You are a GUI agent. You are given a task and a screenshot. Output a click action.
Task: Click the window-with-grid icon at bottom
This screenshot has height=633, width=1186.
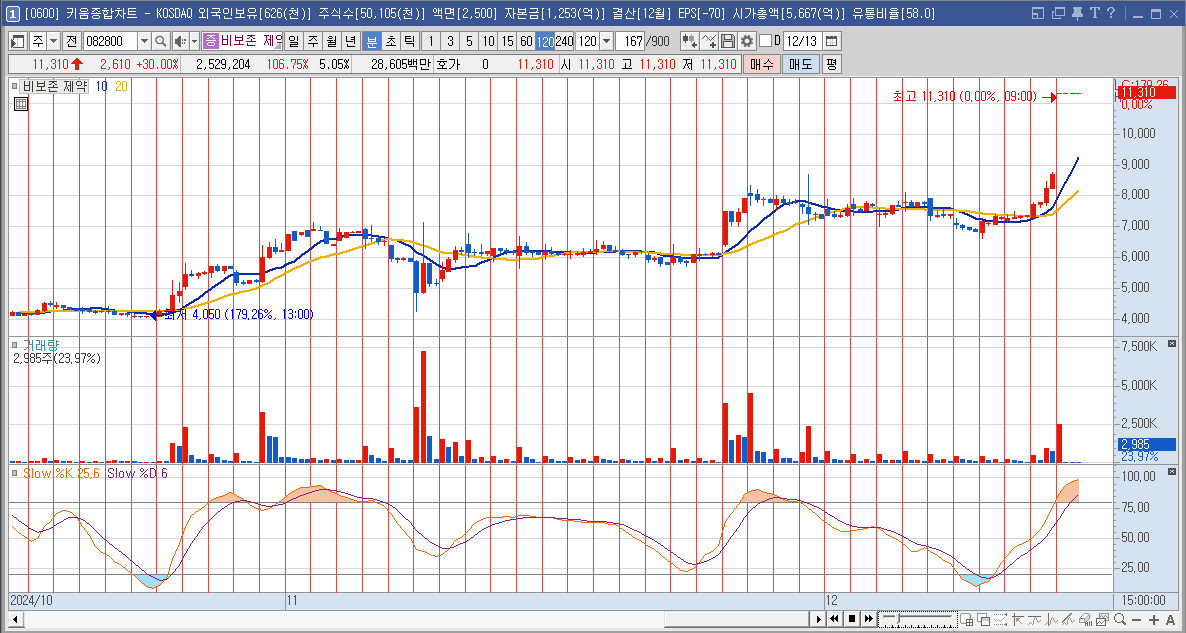966,619
